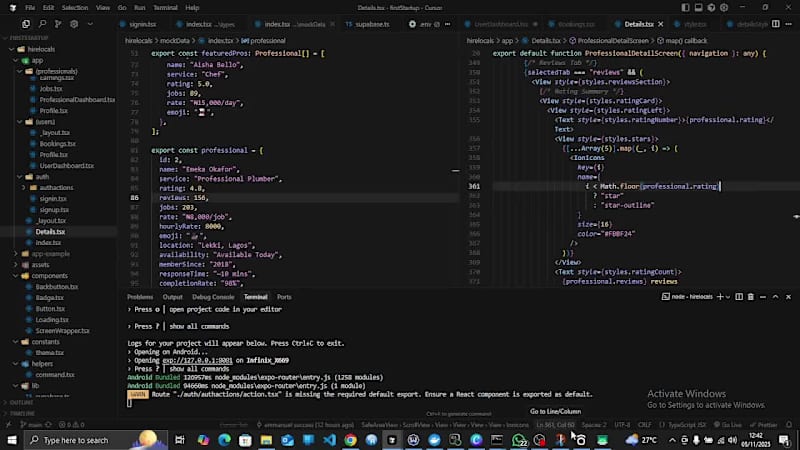Add a new terminal with plus icon

point(720,296)
